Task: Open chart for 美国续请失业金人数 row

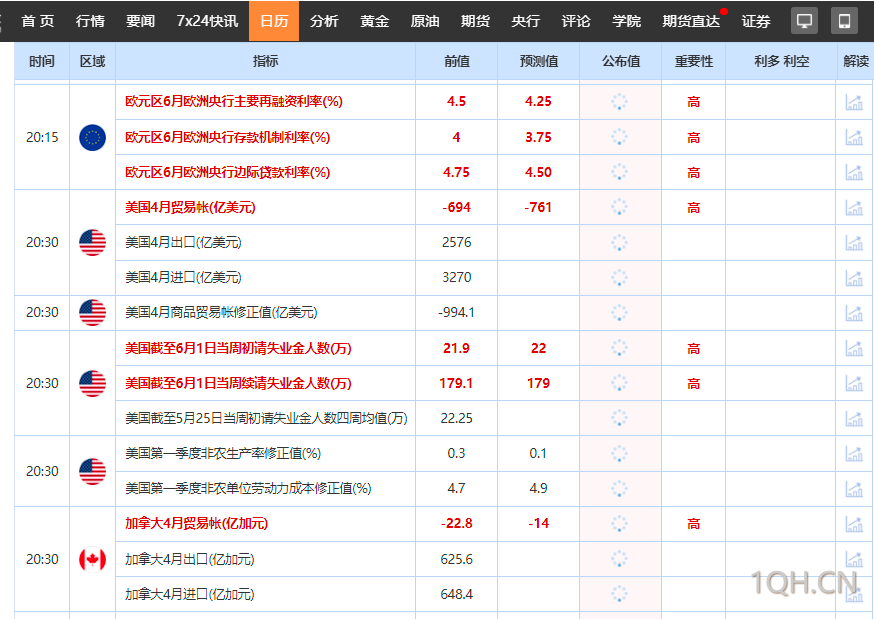Action: (x=854, y=383)
